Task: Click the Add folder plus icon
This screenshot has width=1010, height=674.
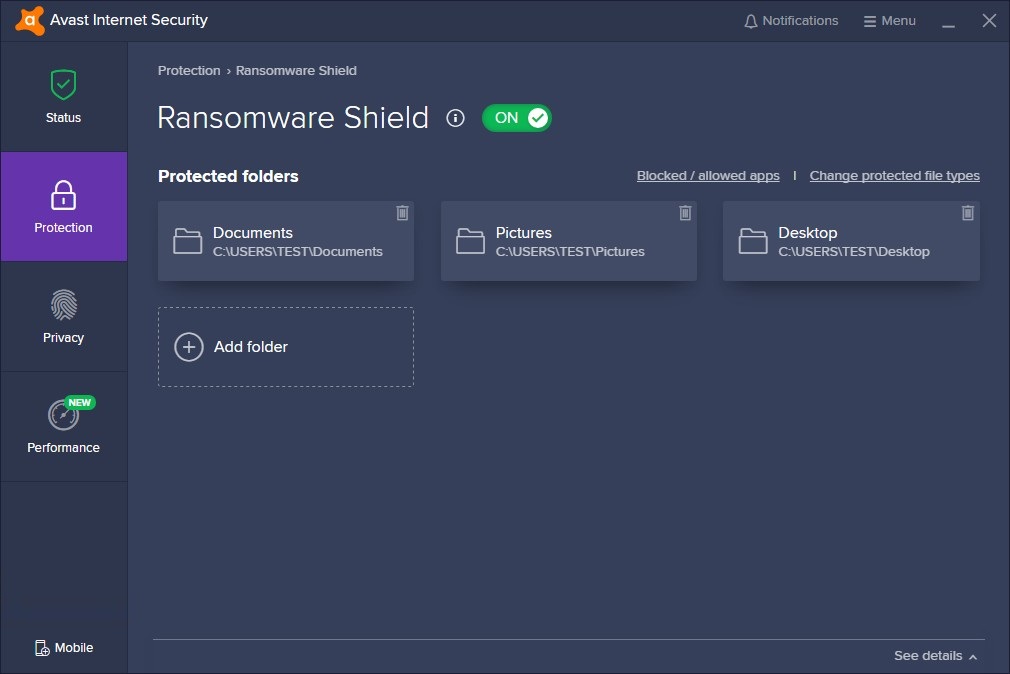Action: tap(189, 347)
